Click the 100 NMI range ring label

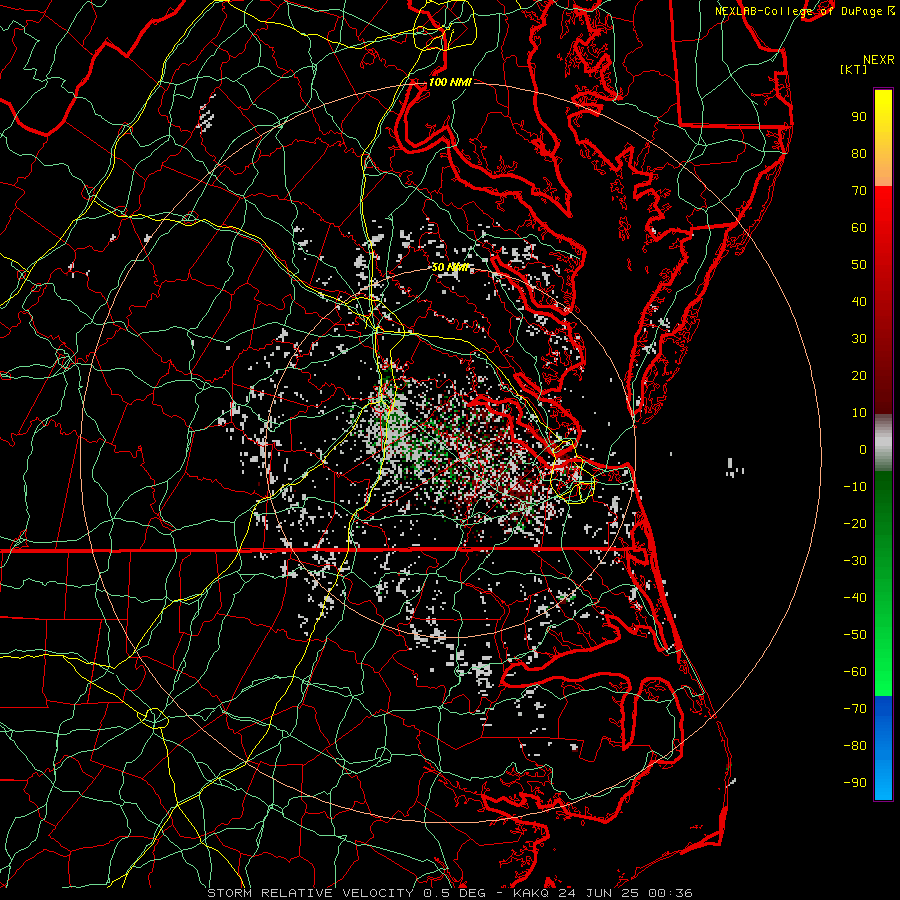(x=450, y=82)
